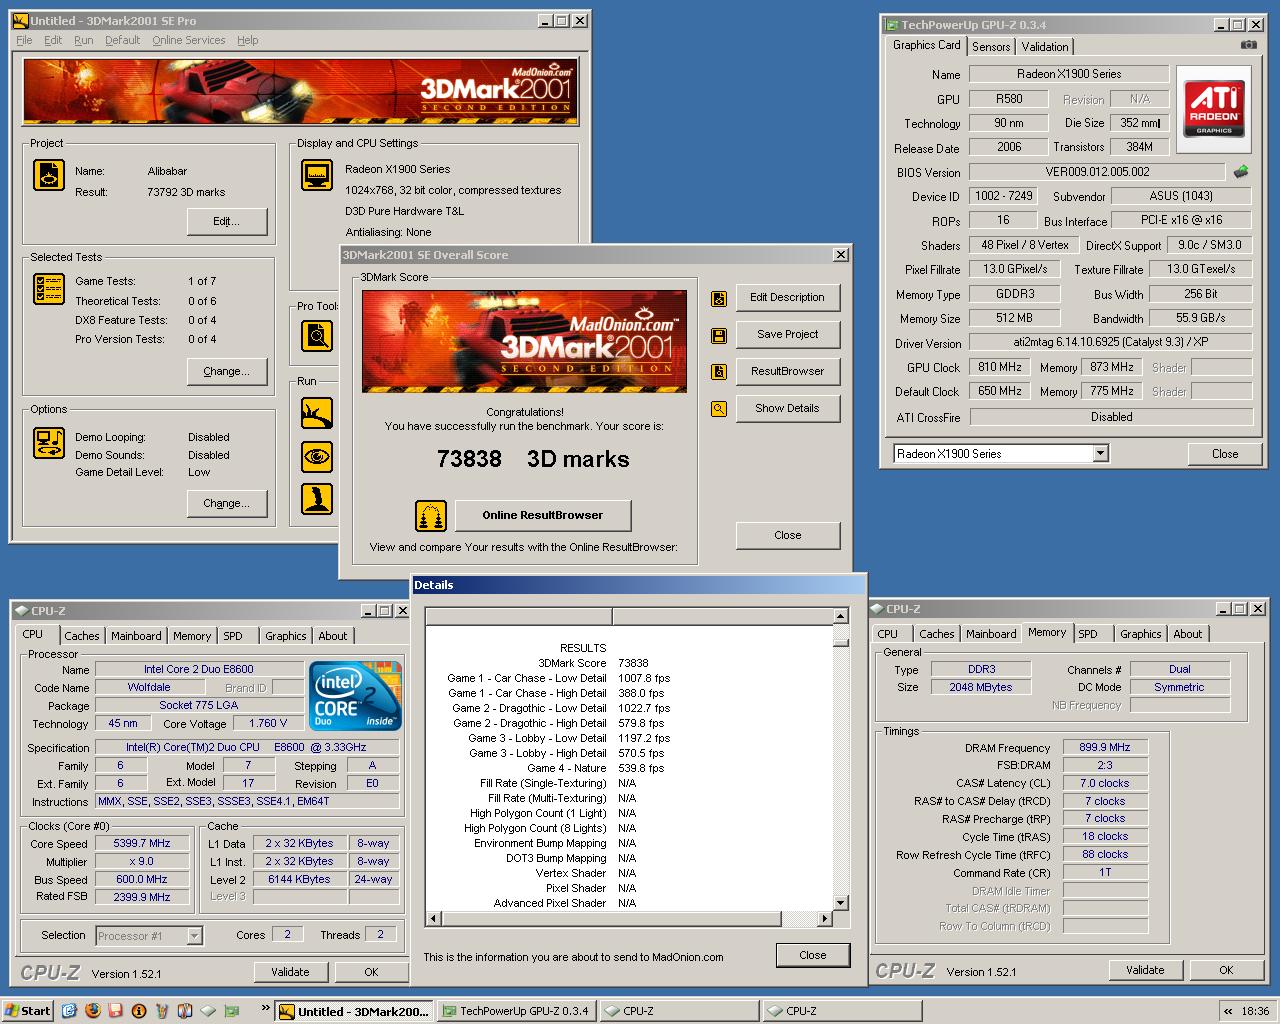Switch to TechPowerUp GPU-Z taskbar item
This screenshot has height=1024, width=1280.
(517, 1011)
